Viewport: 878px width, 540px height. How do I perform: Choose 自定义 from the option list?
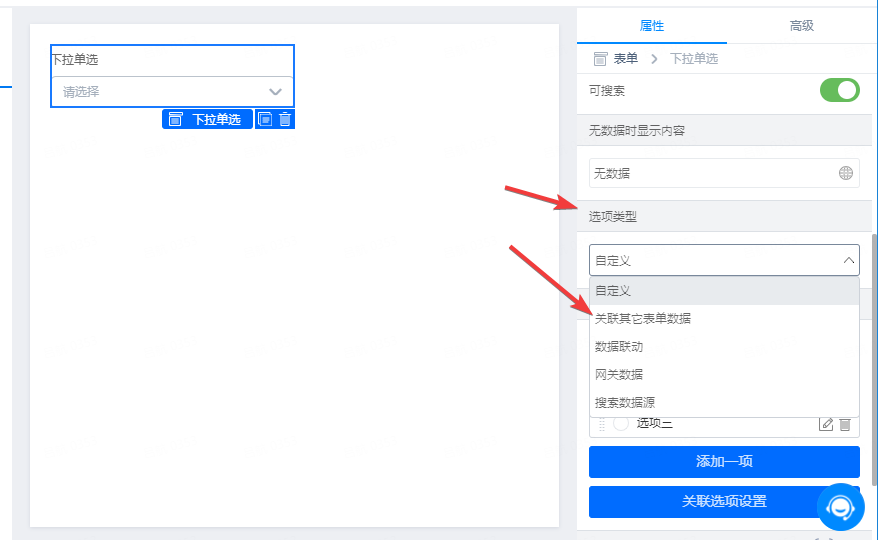(x=724, y=291)
